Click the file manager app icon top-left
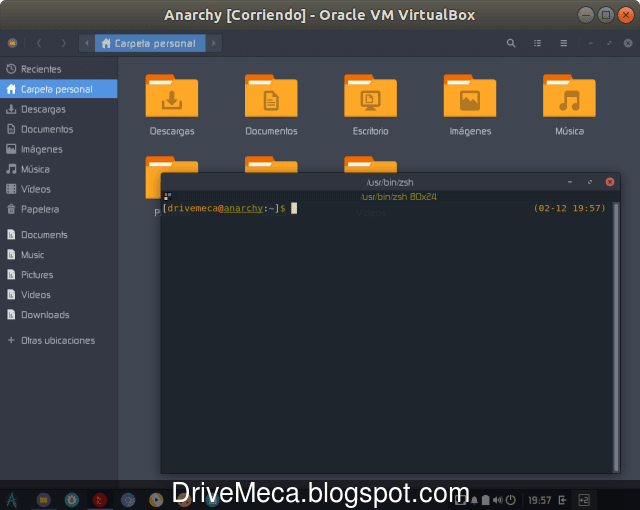The width and height of the screenshot is (640, 510). coord(13,43)
